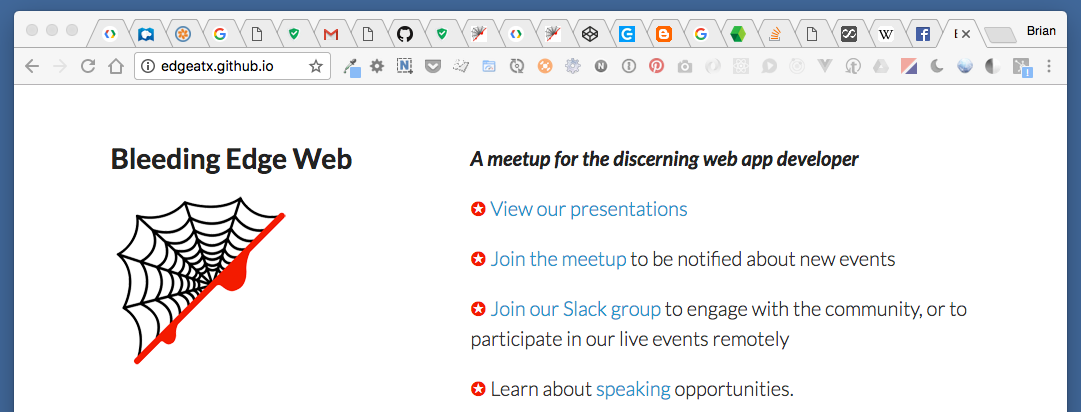Screen dimensions: 1081x412
Task: Switch to the Facebook tab
Action: coord(923,33)
